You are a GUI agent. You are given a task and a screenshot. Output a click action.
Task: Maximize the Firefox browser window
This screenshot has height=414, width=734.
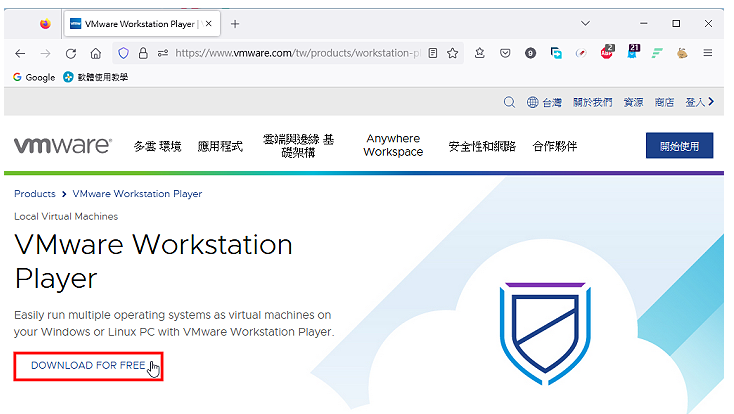click(676, 23)
